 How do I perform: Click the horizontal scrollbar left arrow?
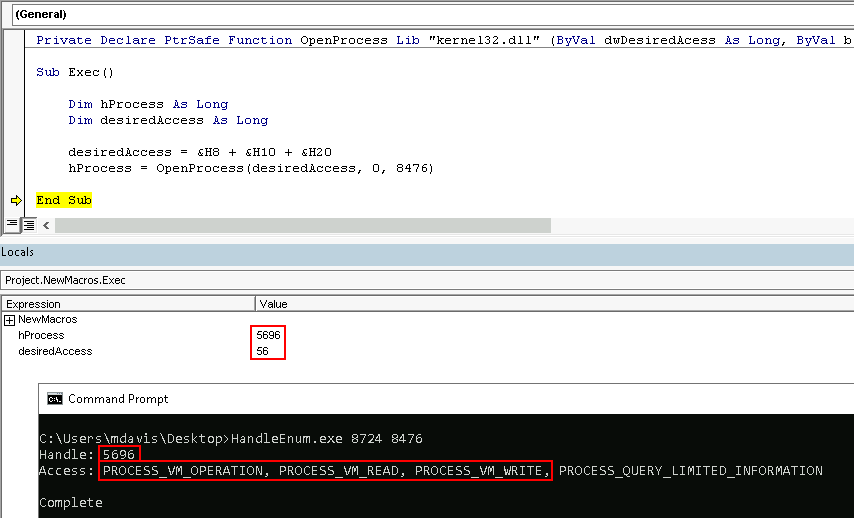(45, 225)
